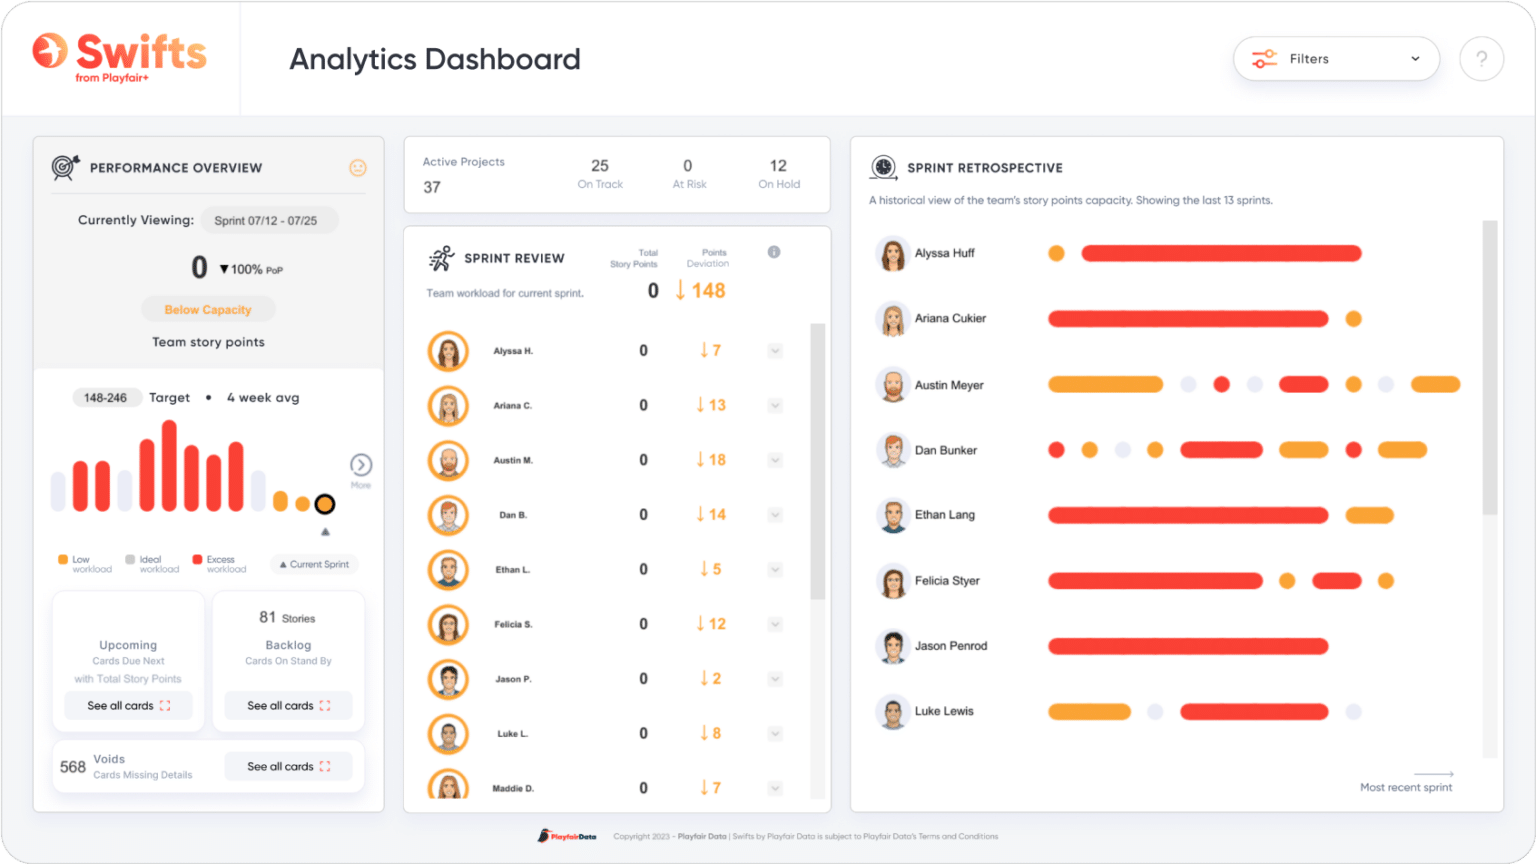Open the help question mark icon

[x=1481, y=58]
